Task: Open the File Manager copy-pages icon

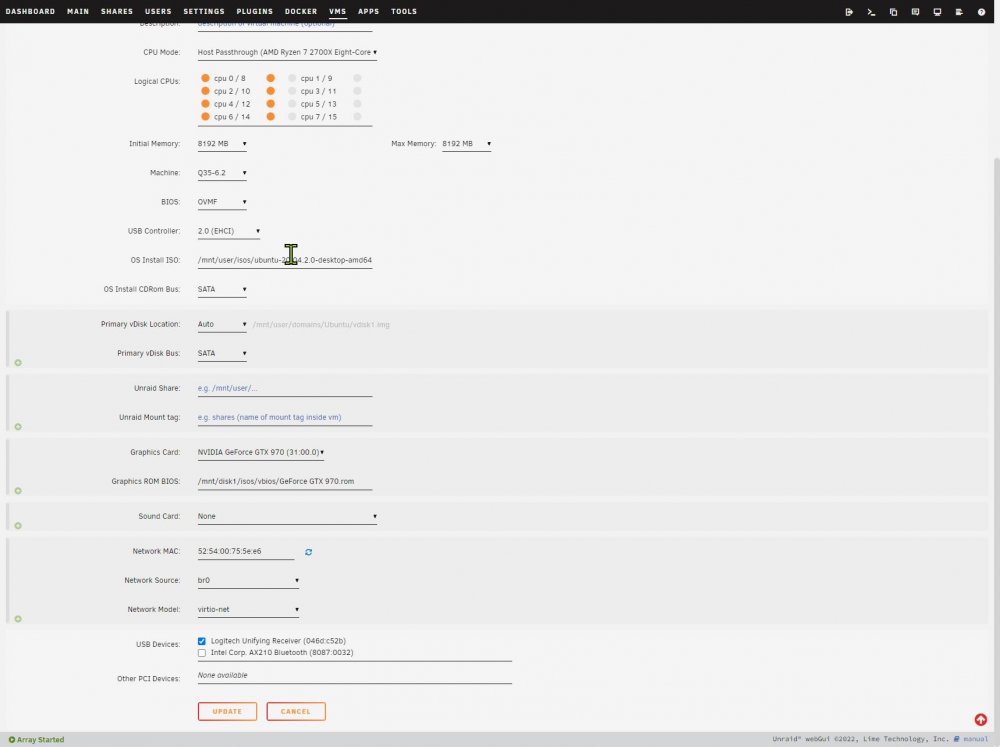Action: (x=893, y=11)
